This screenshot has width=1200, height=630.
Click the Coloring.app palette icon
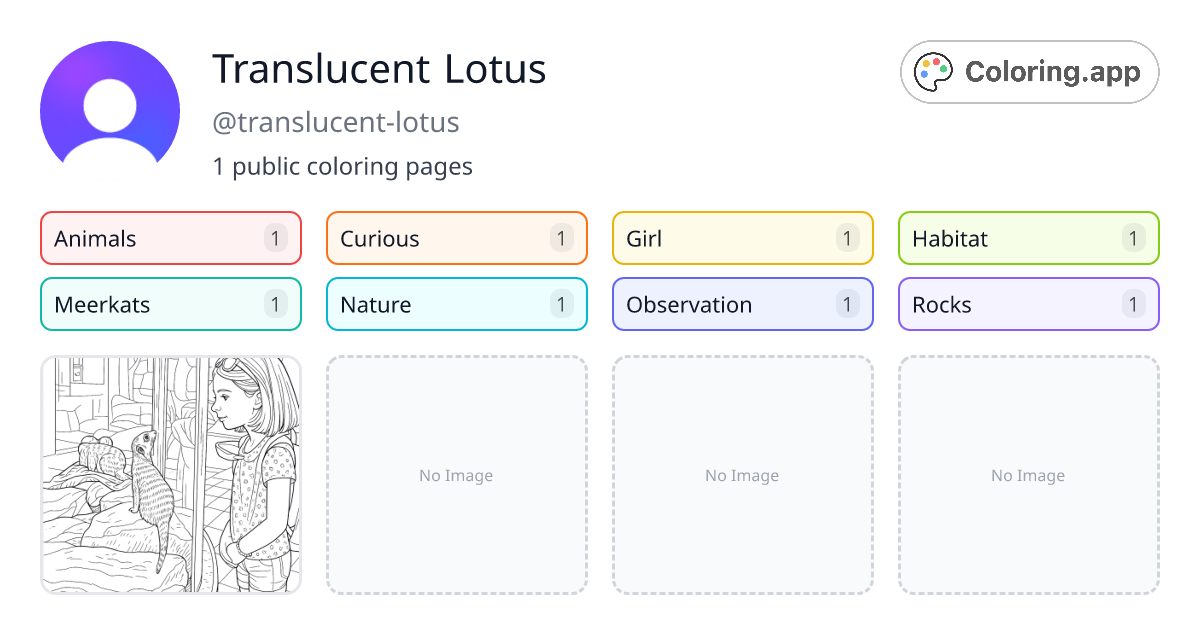(933, 71)
